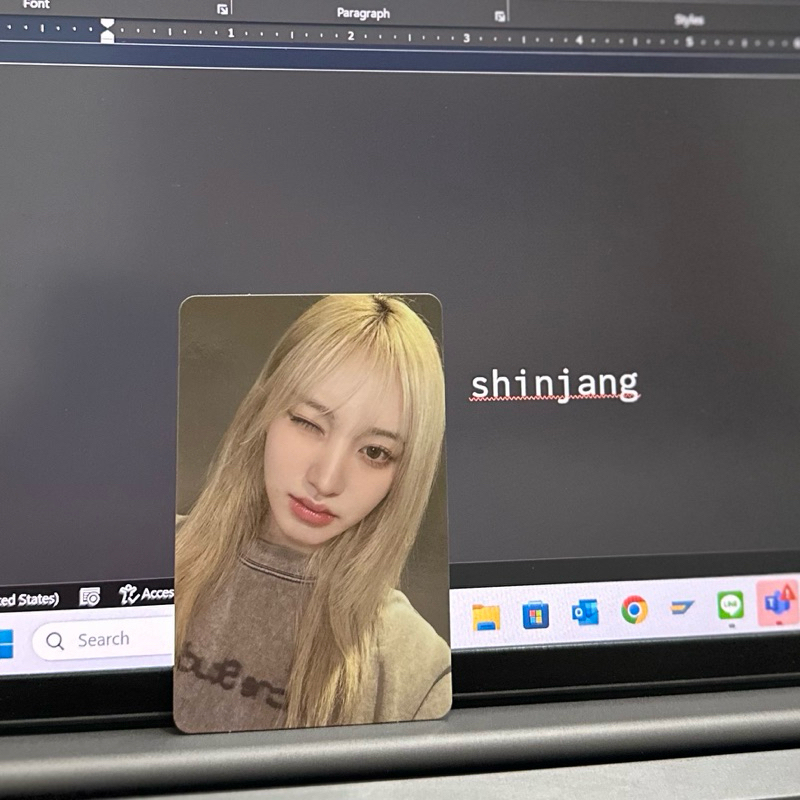Click the magnifier icon in the Search box
The width and height of the screenshot is (800, 800).
(55, 638)
